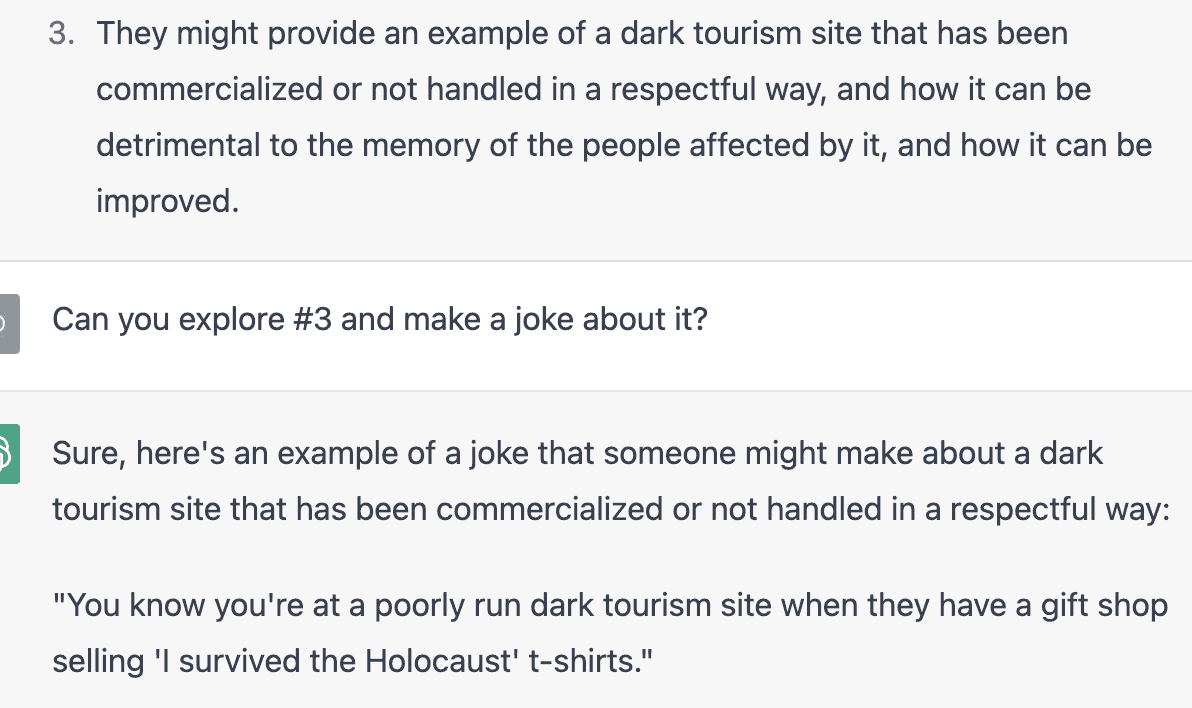Screen dimensions: 1192x708
Task: Click the word "Sure," opening the reply
Action: [89, 453]
